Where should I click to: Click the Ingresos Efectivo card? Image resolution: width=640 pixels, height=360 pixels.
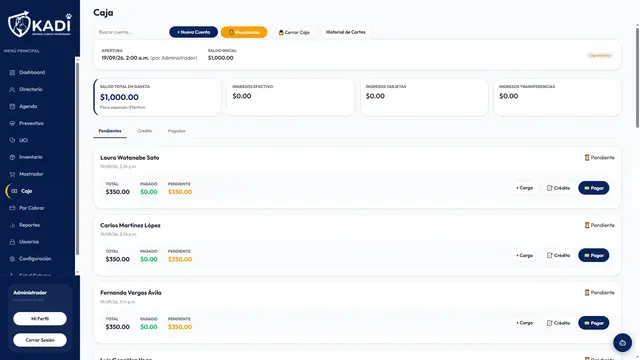click(x=291, y=97)
